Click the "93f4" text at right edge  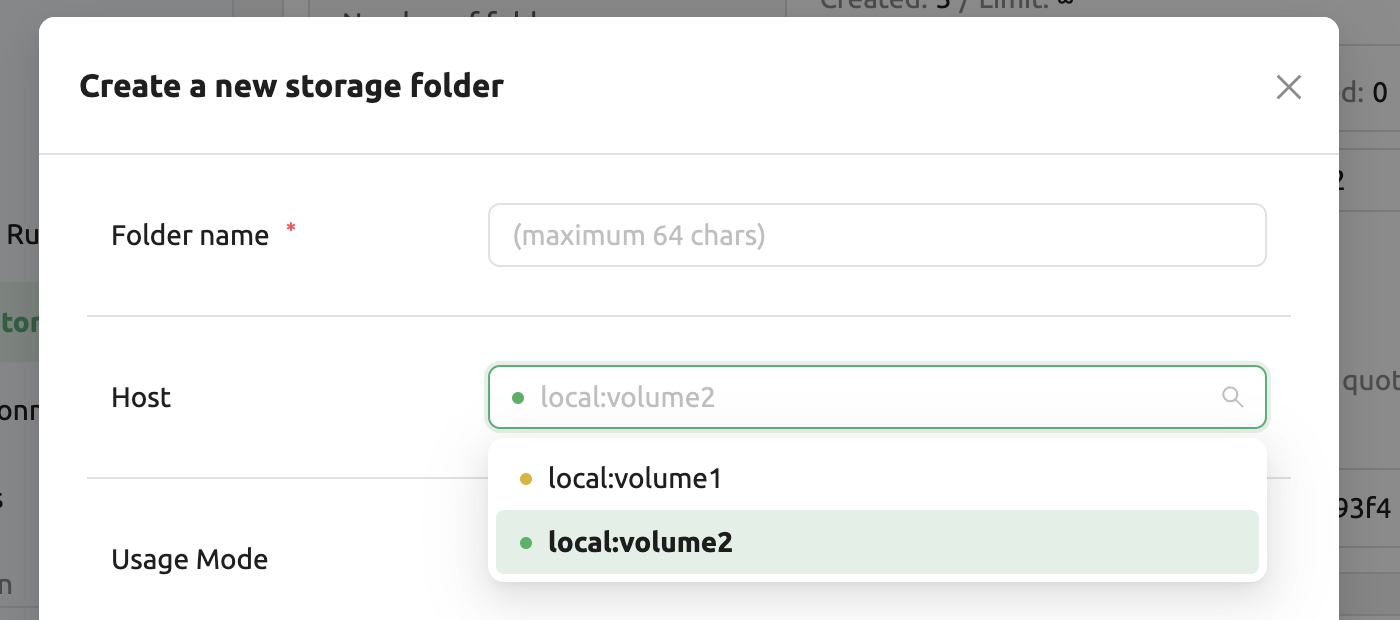[1364, 509]
